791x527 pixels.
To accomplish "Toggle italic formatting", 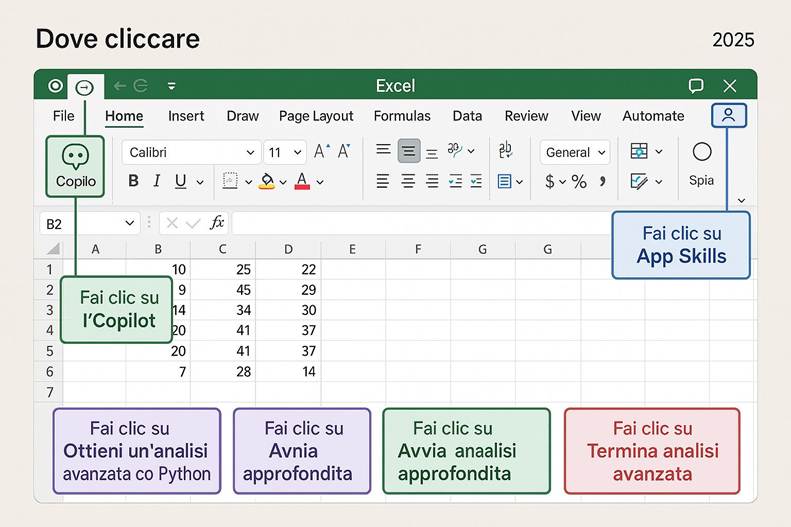I will tap(157, 182).
